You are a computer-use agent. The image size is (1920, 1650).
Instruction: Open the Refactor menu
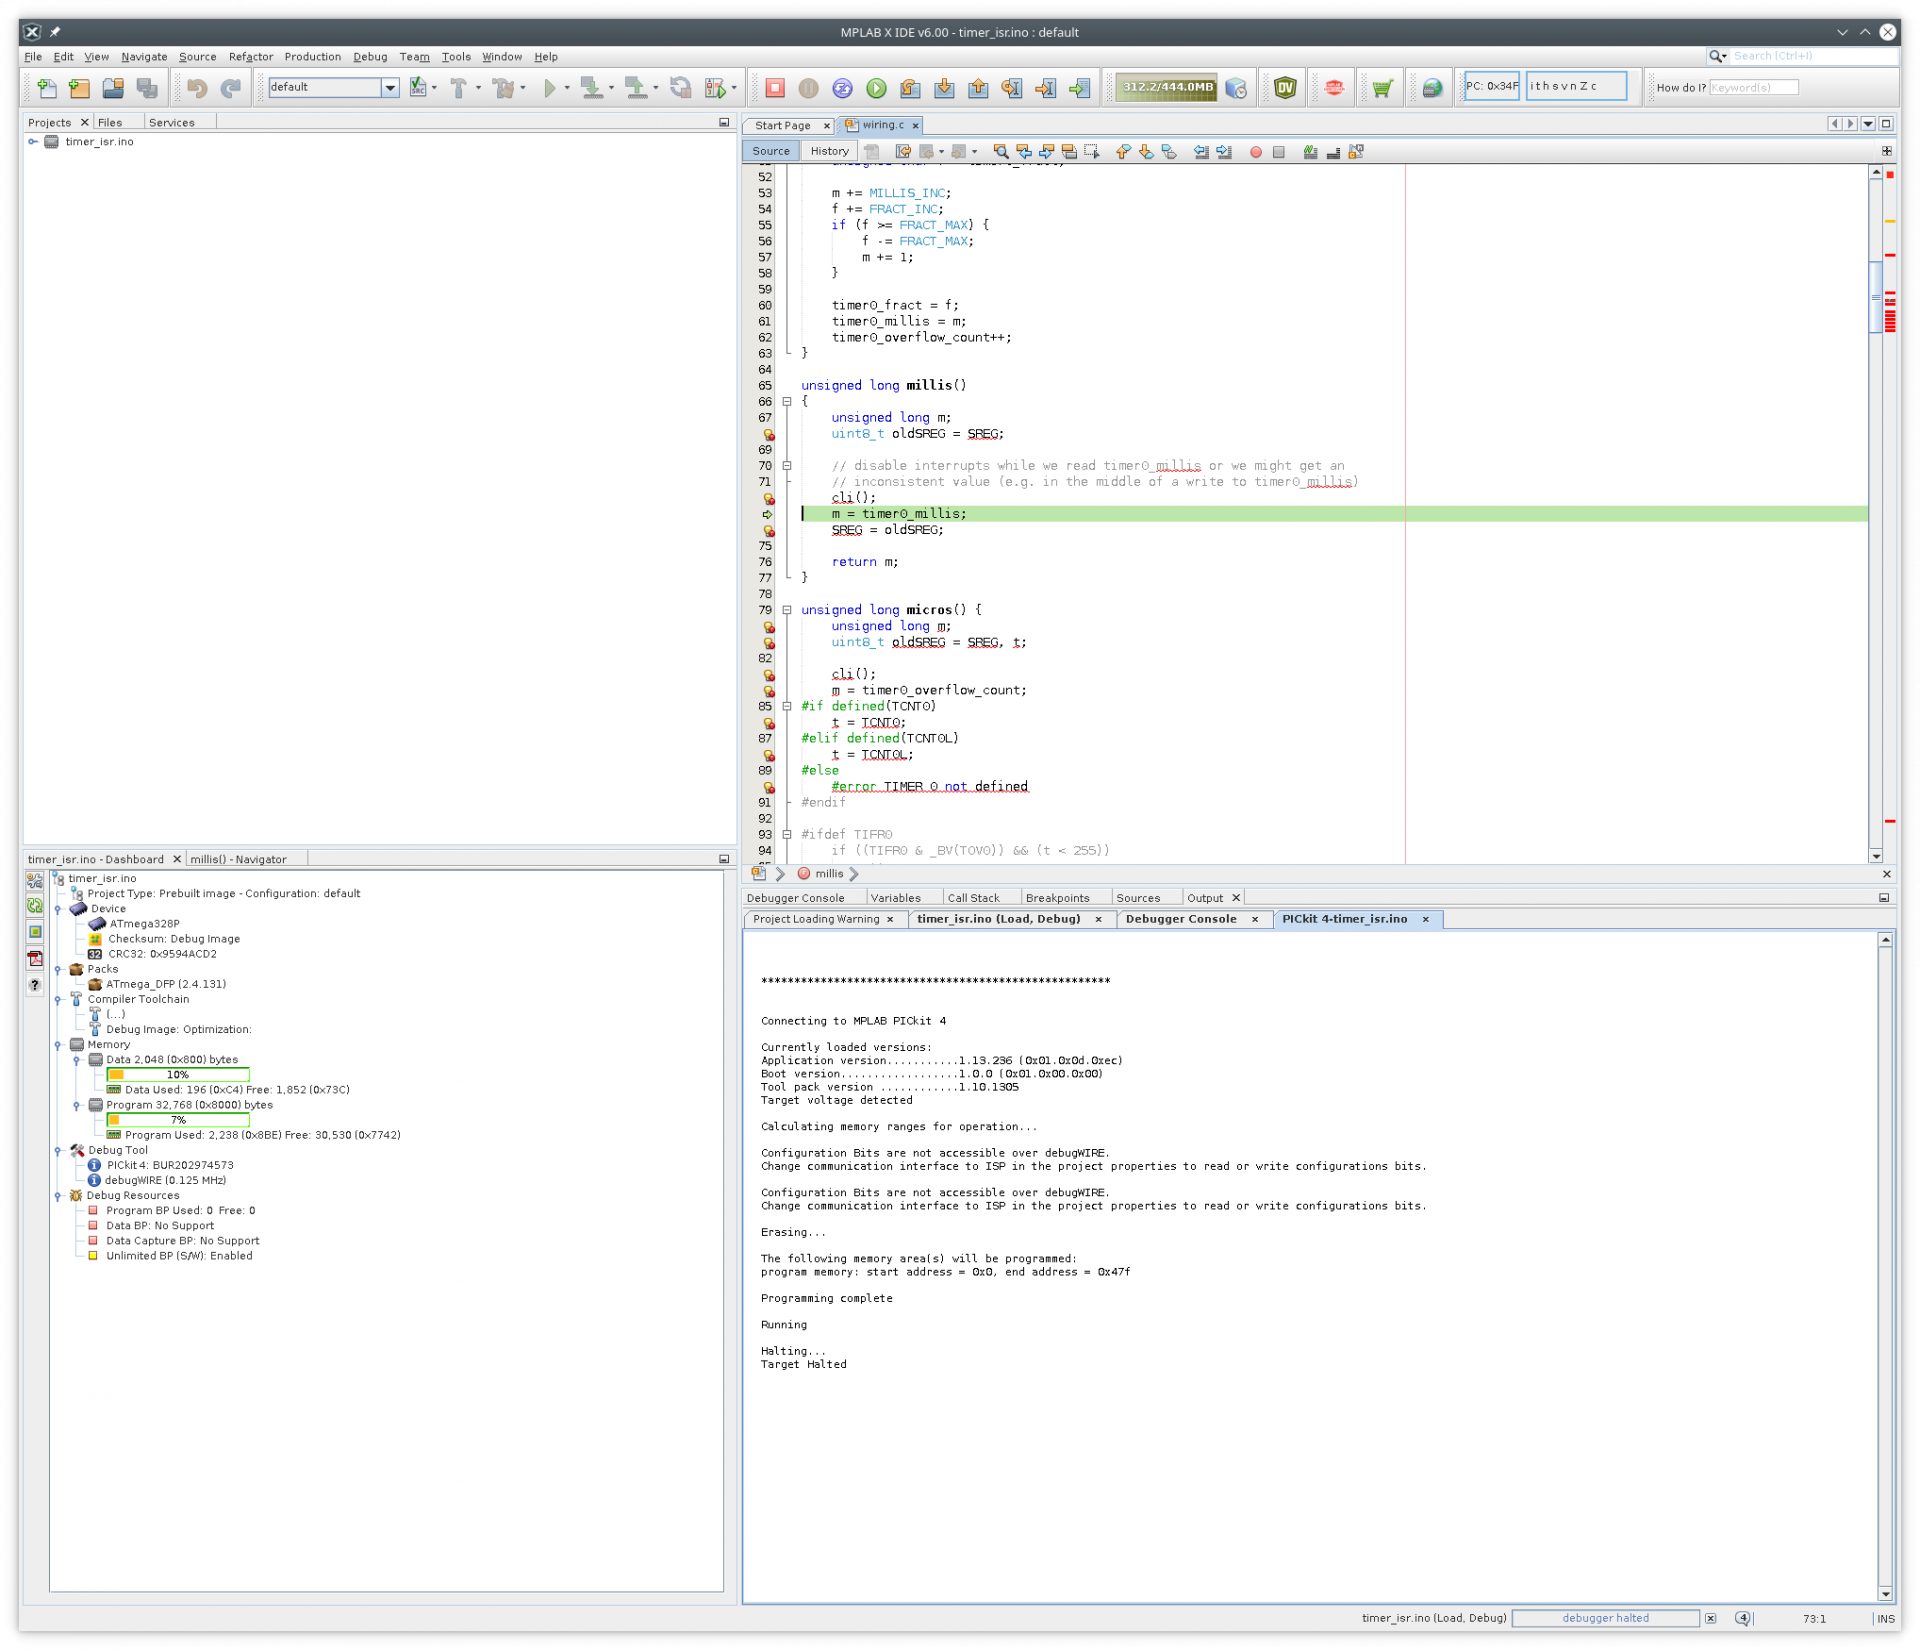pyautogui.click(x=250, y=57)
